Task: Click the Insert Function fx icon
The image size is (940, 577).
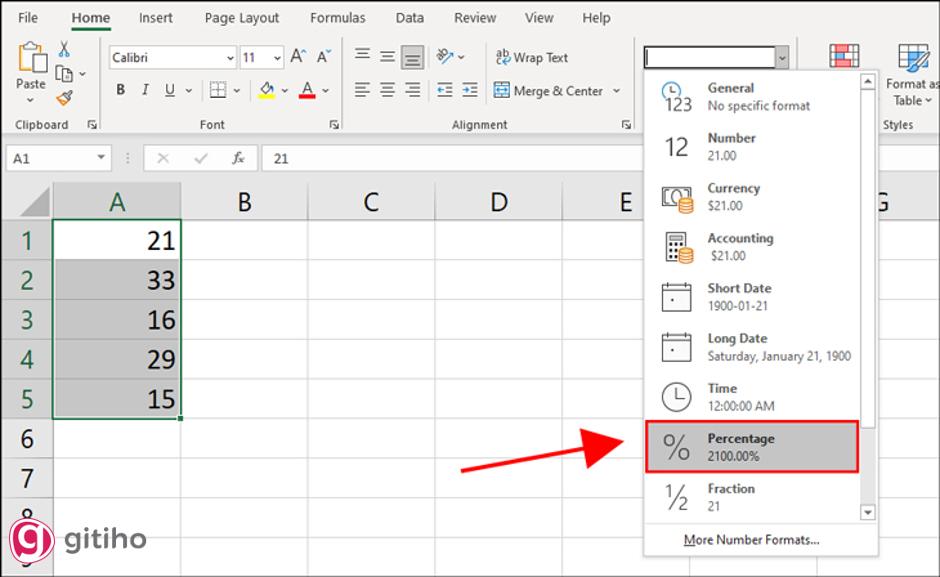Action: coord(238,158)
